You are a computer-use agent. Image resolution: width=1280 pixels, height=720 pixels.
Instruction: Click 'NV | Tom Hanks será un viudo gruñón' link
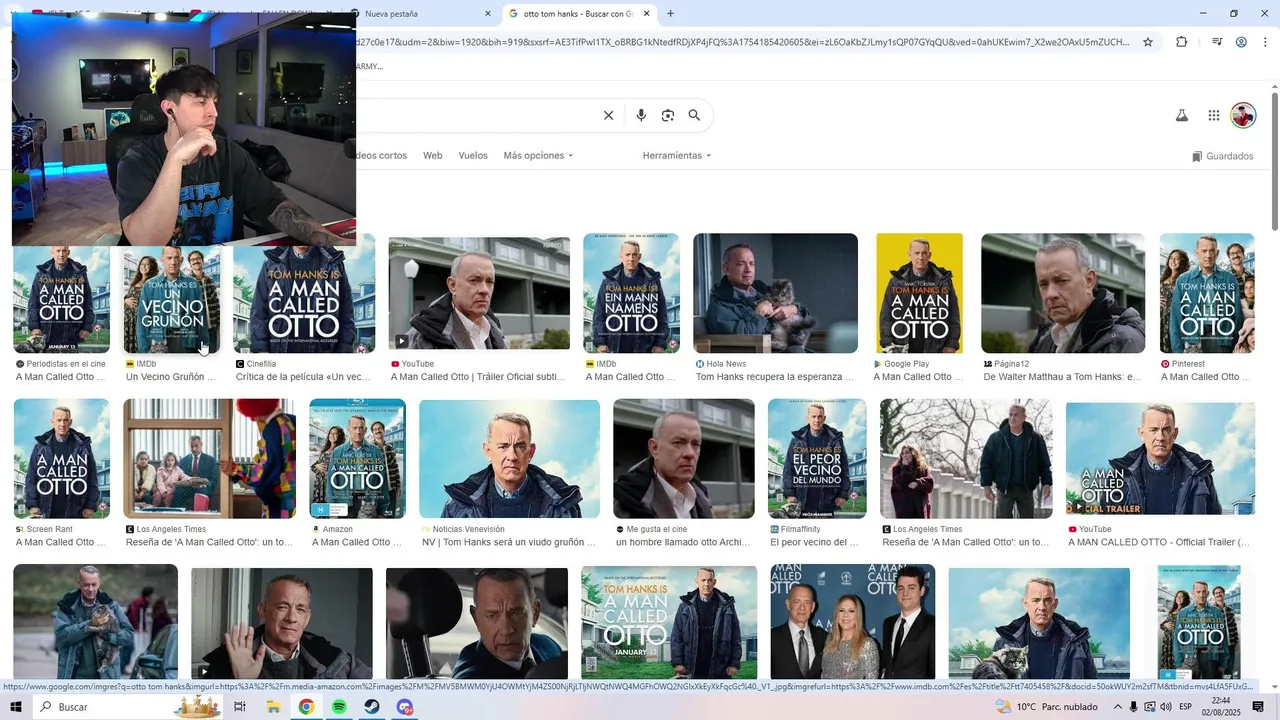click(x=508, y=542)
